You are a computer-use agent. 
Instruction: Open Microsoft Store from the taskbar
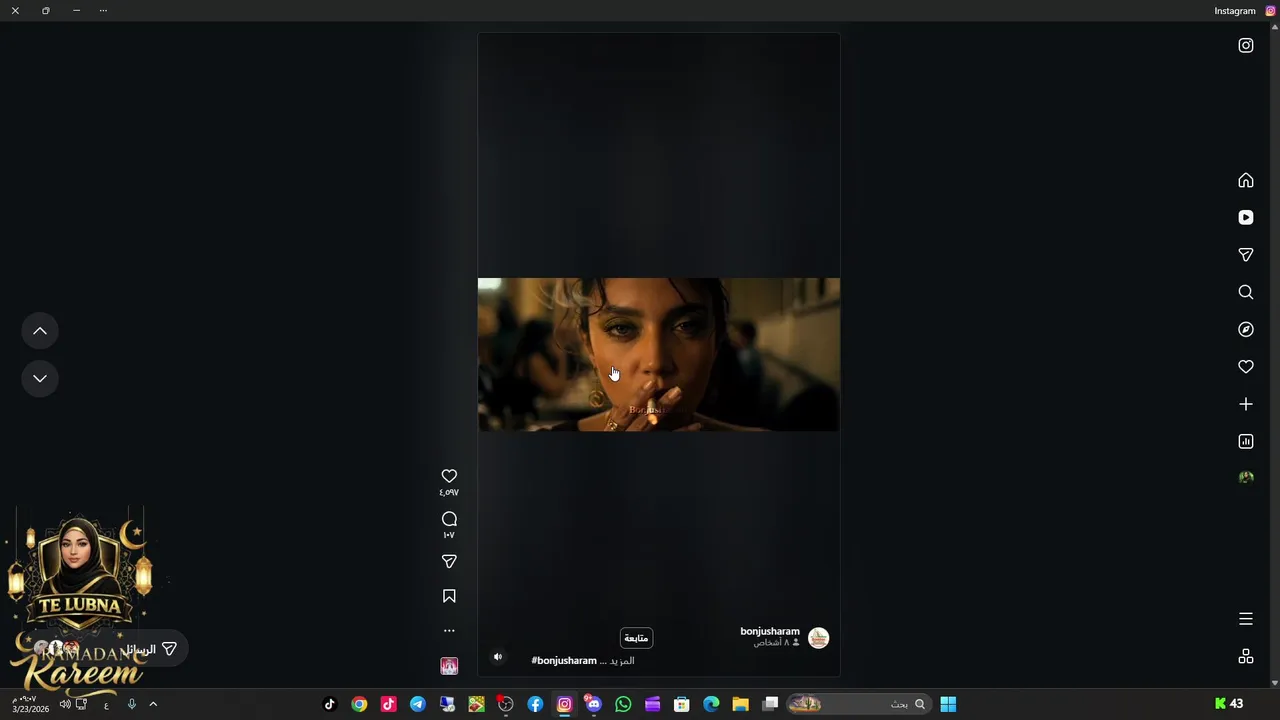682,704
